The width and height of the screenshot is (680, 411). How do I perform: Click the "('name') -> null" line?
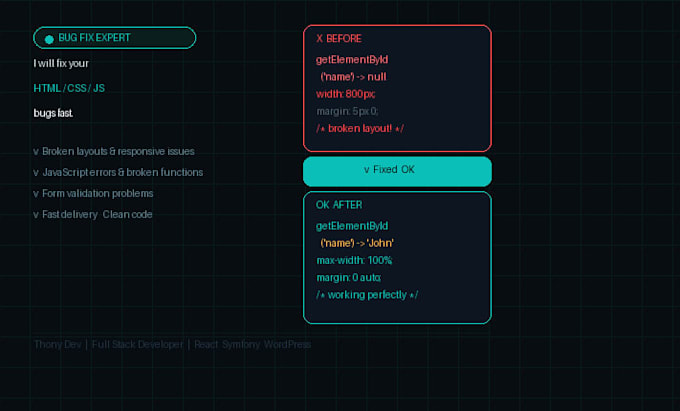353,77
